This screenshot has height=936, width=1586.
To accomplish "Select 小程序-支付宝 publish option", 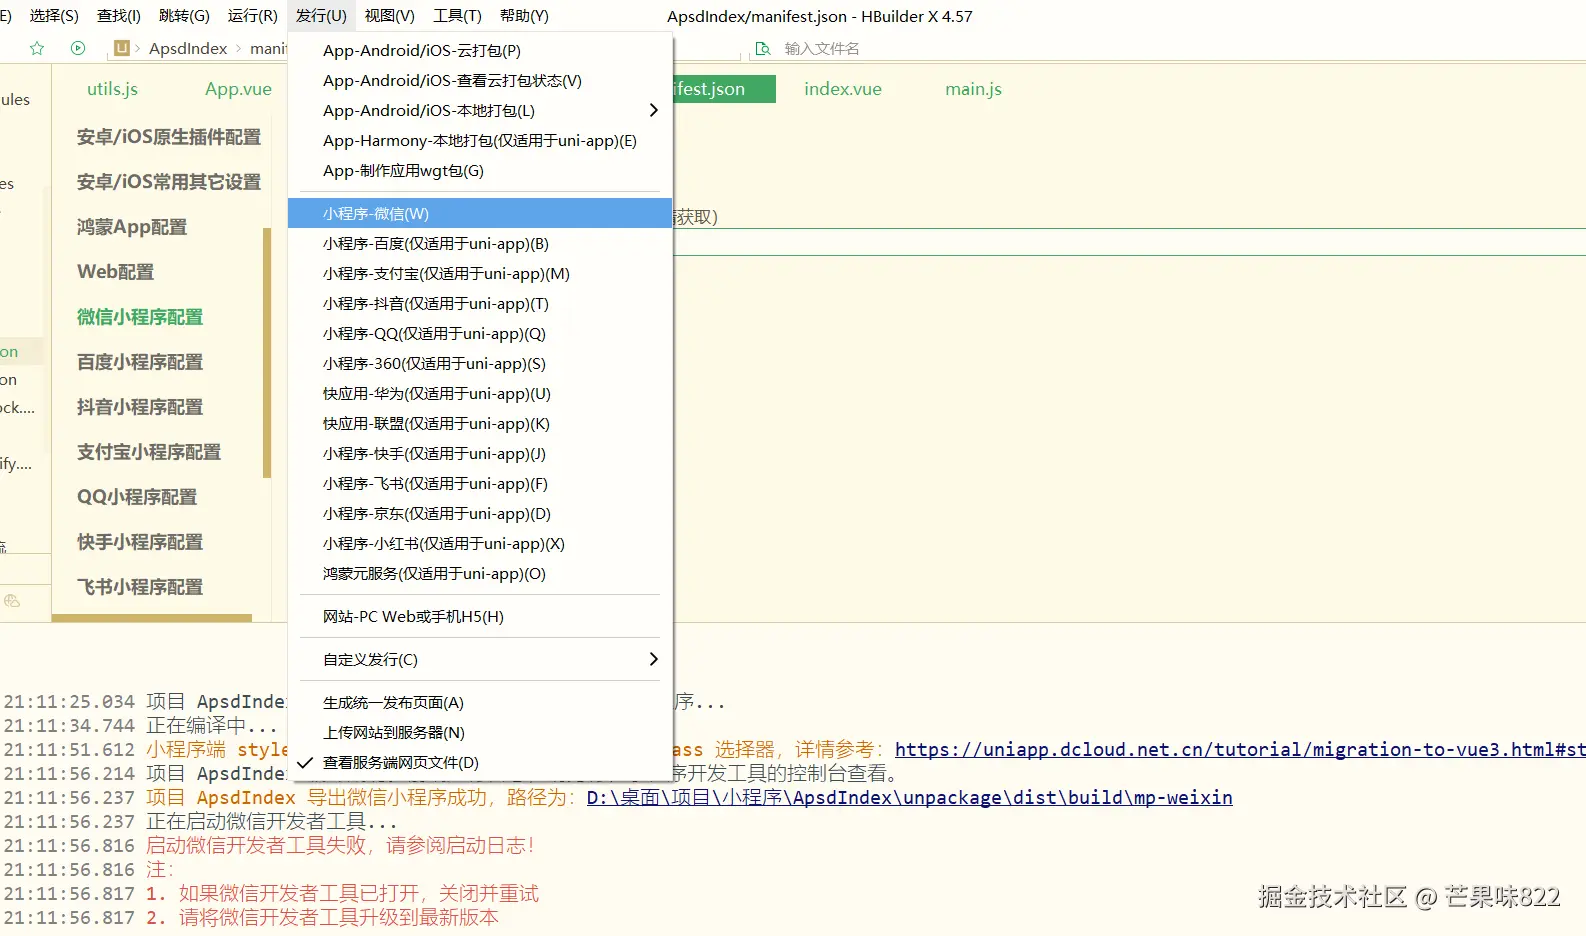I will (480, 273).
